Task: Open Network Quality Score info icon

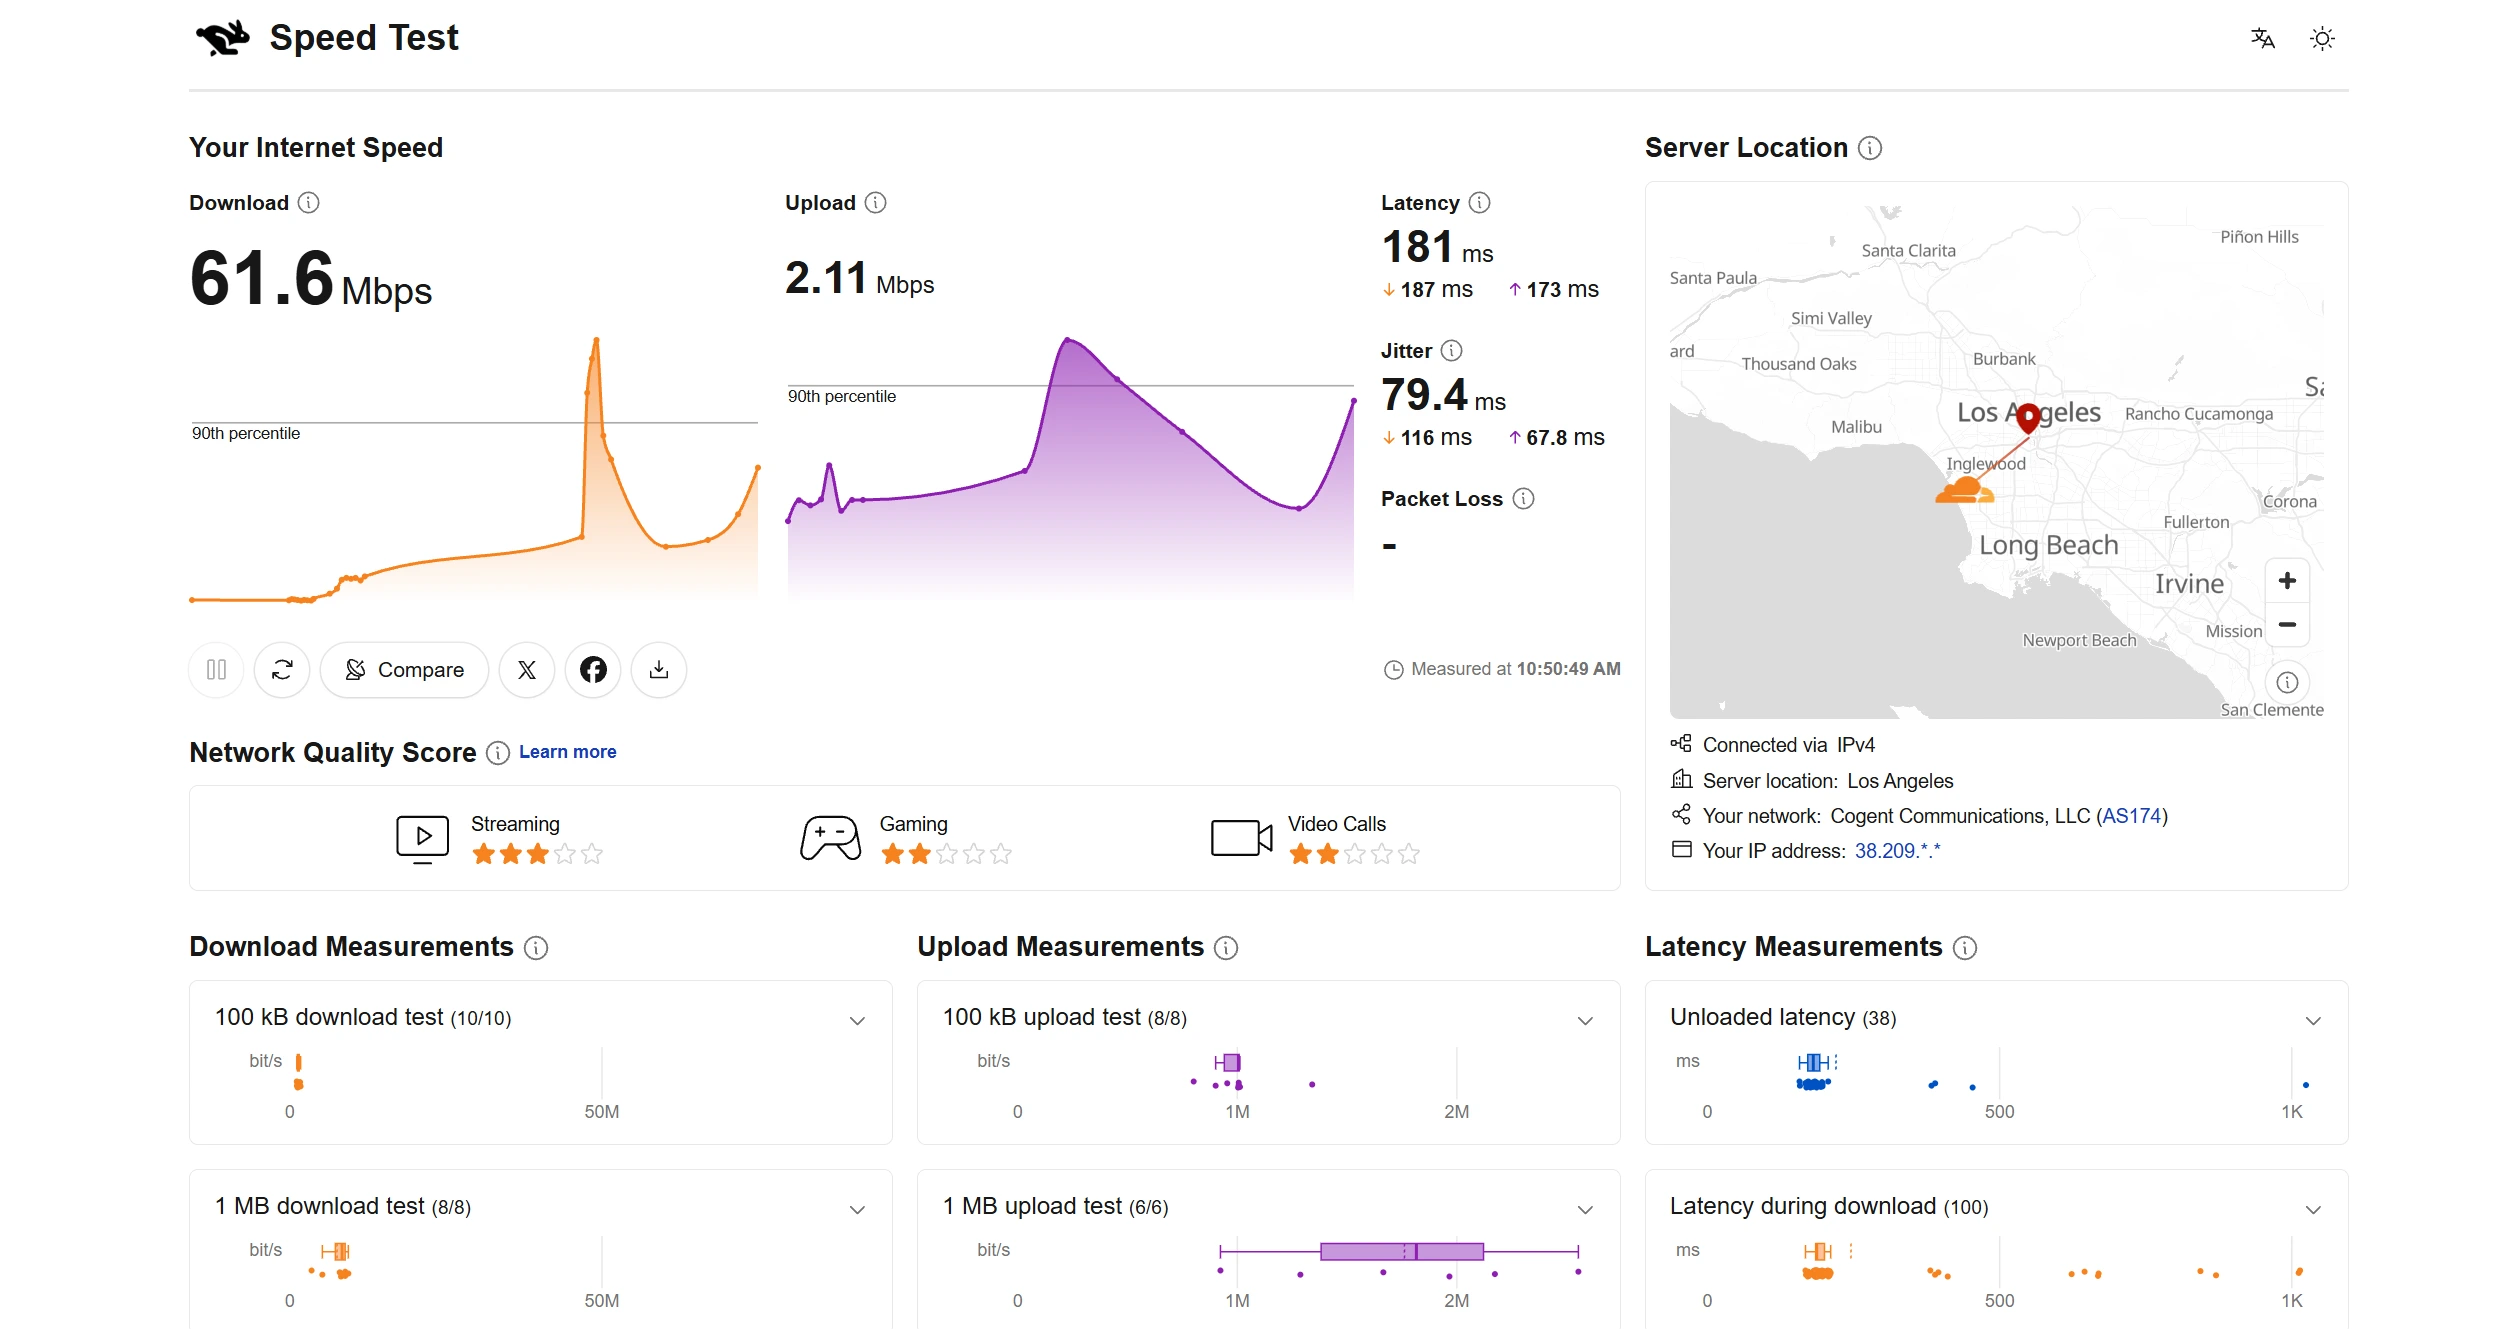Action: [x=498, y=753]
